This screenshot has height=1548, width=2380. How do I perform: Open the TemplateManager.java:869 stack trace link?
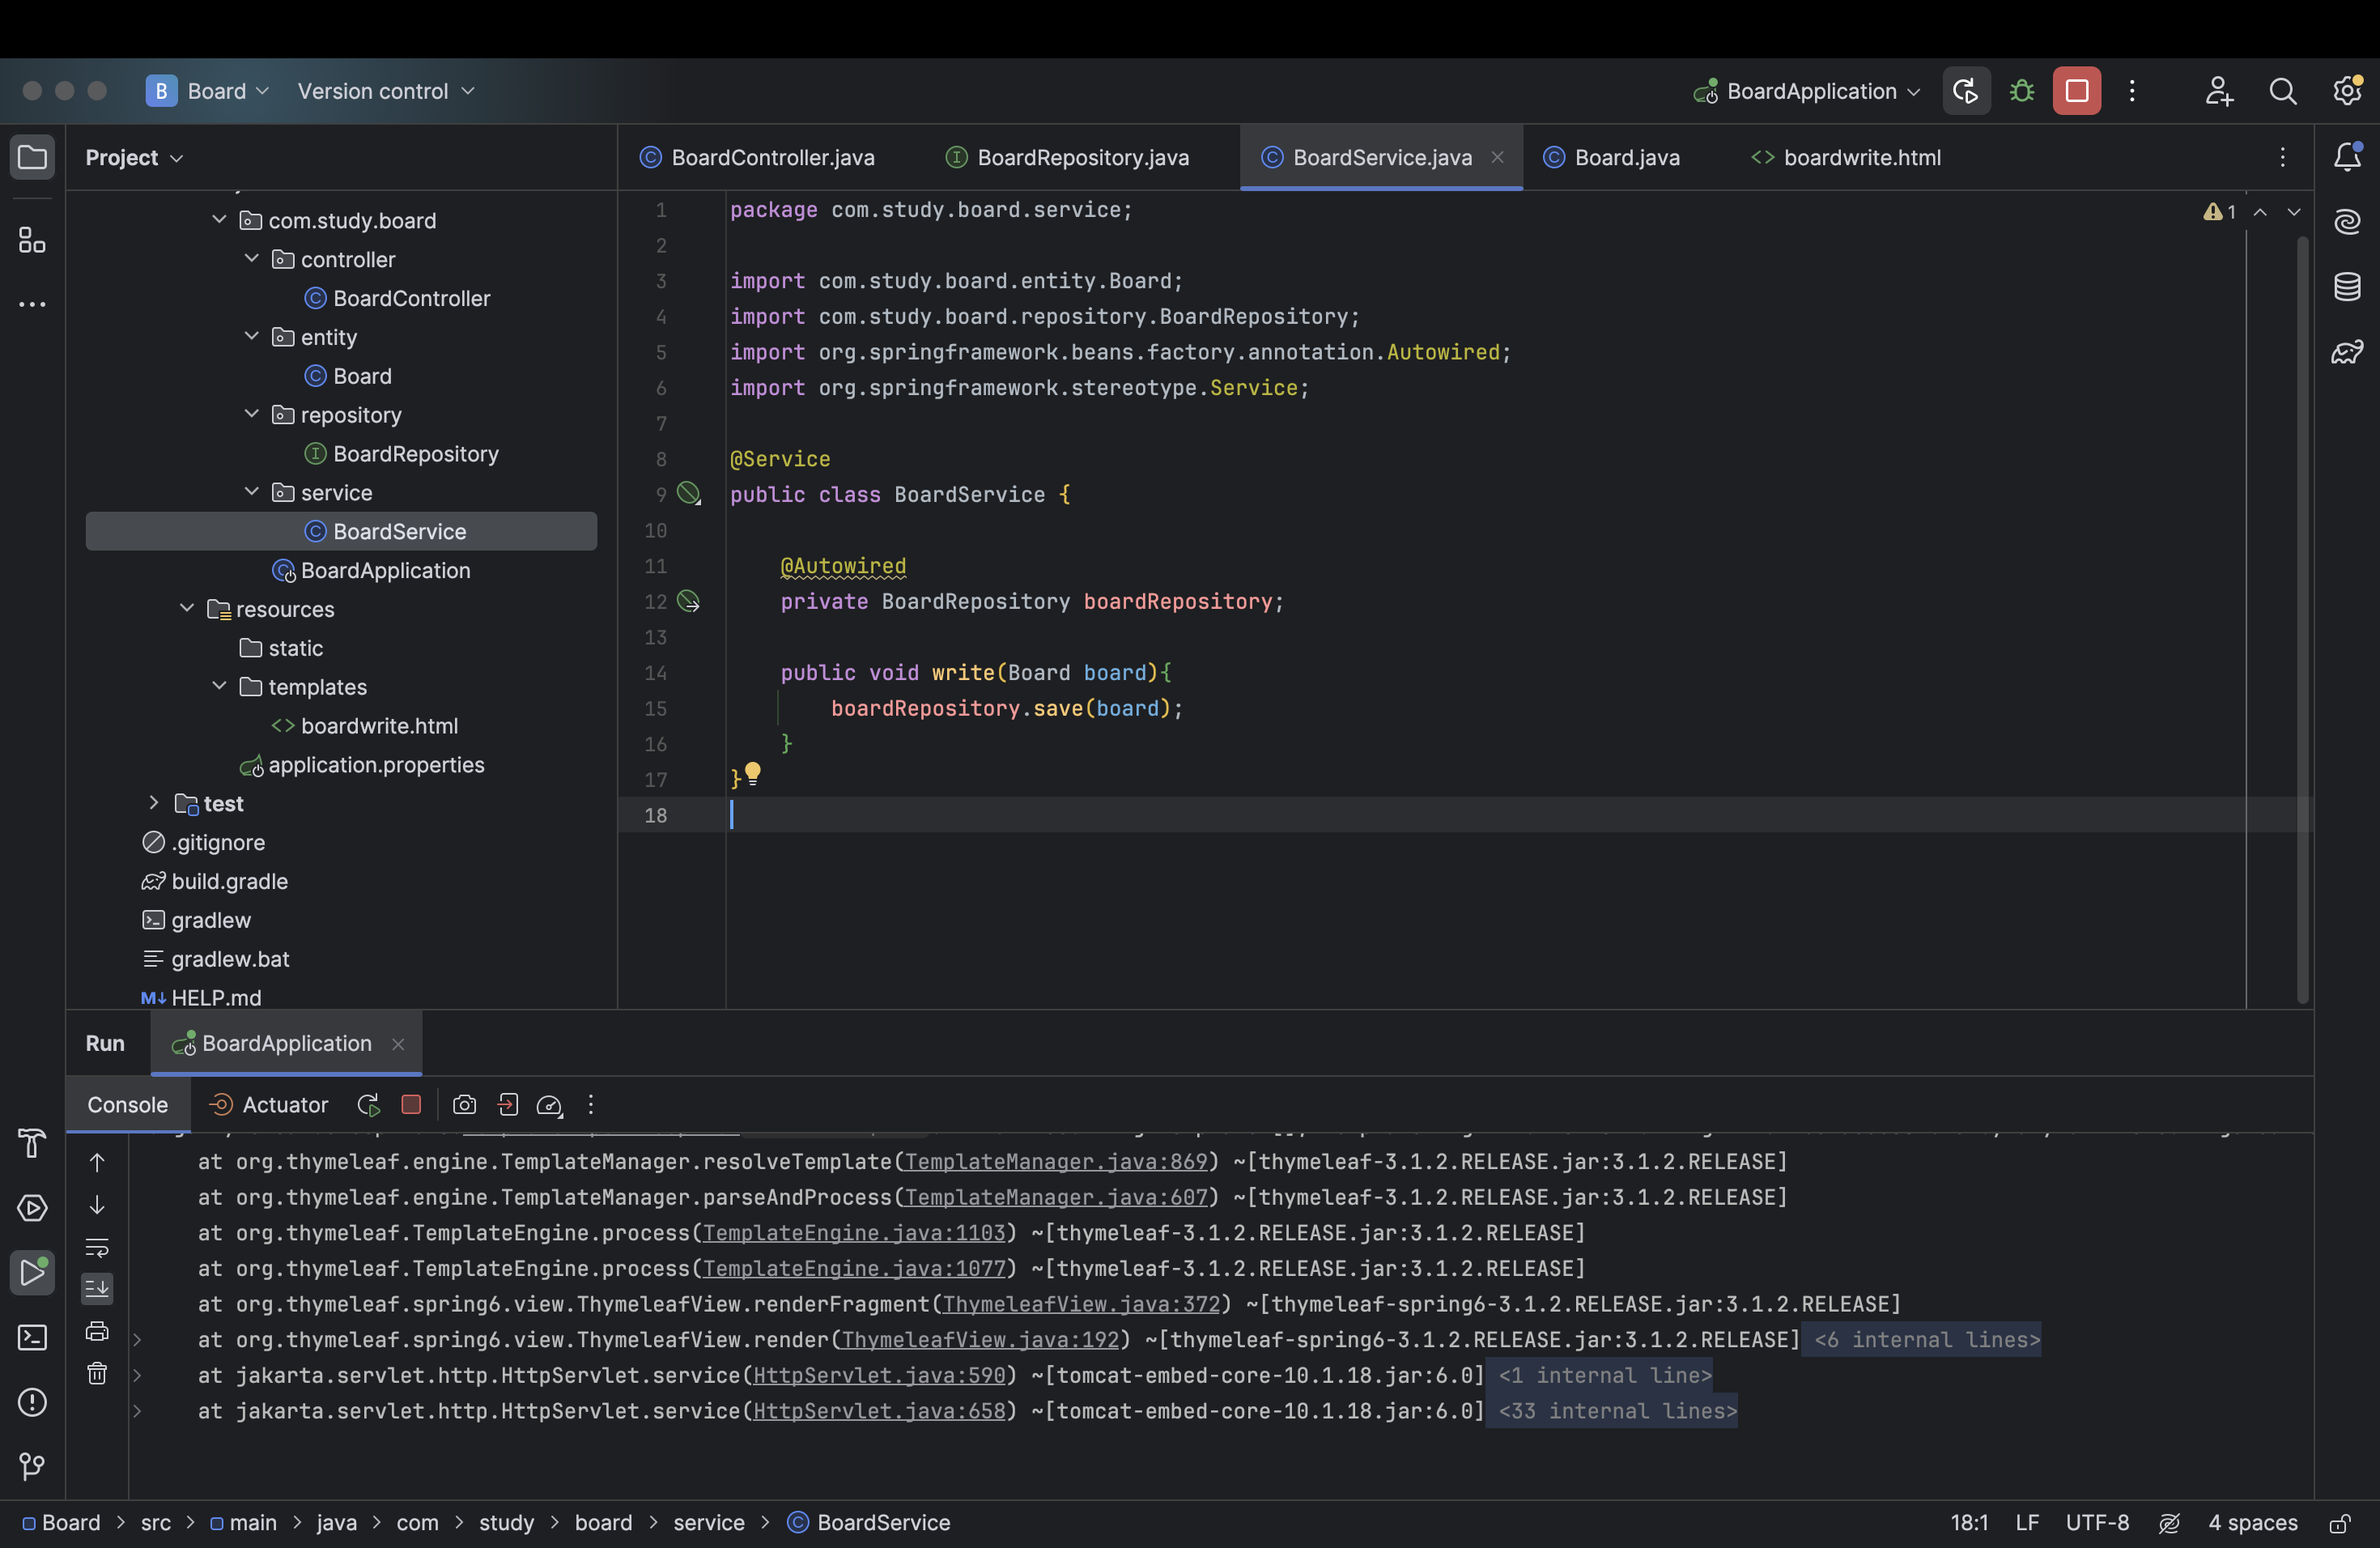1055,1161
